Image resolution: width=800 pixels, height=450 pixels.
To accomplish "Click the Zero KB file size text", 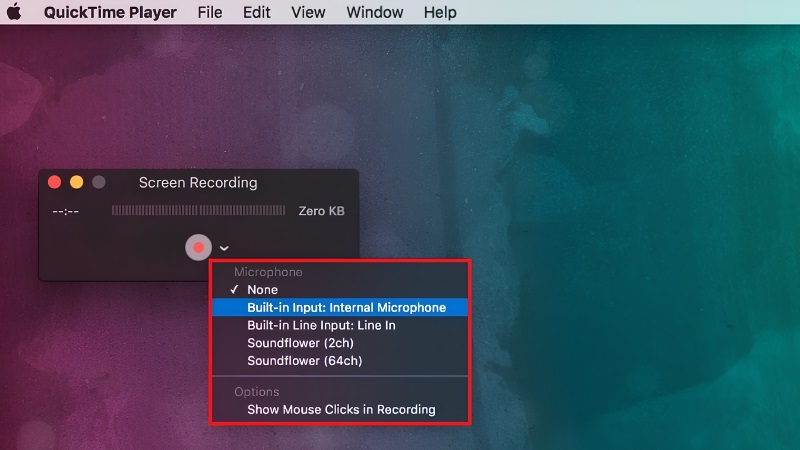I will pyautogui.click(x=321, y=211).
